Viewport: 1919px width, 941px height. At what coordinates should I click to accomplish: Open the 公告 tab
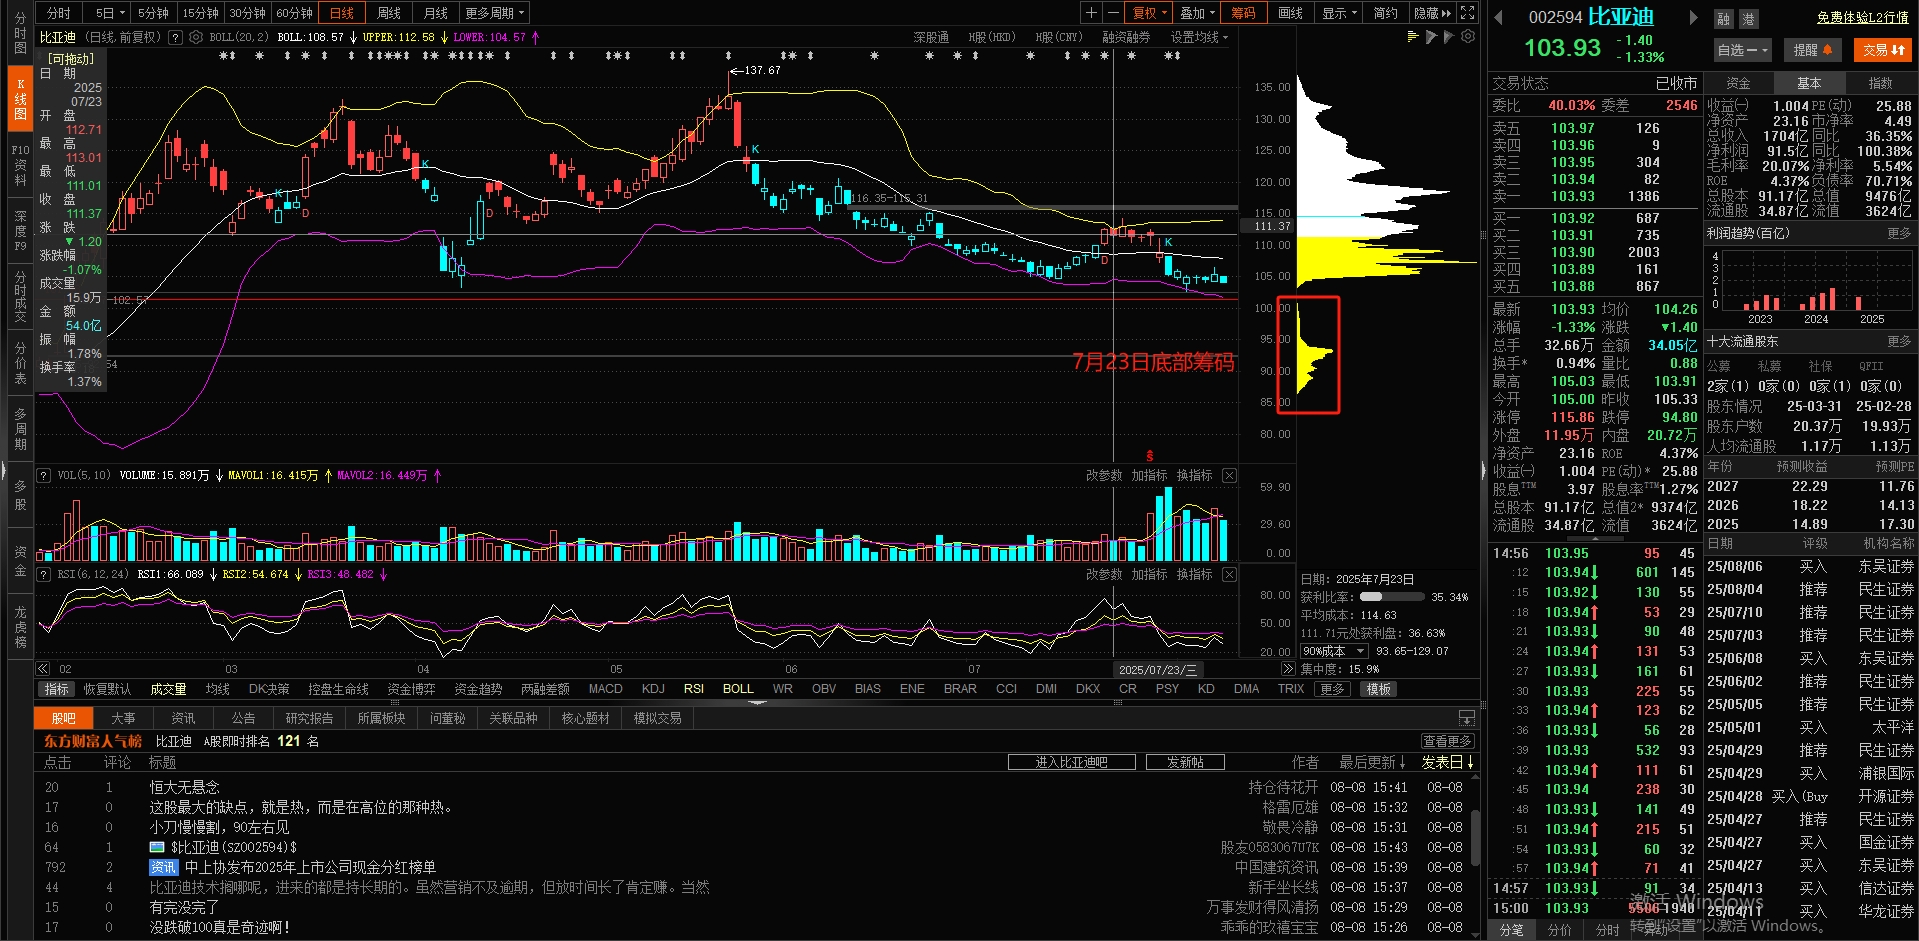243,718
